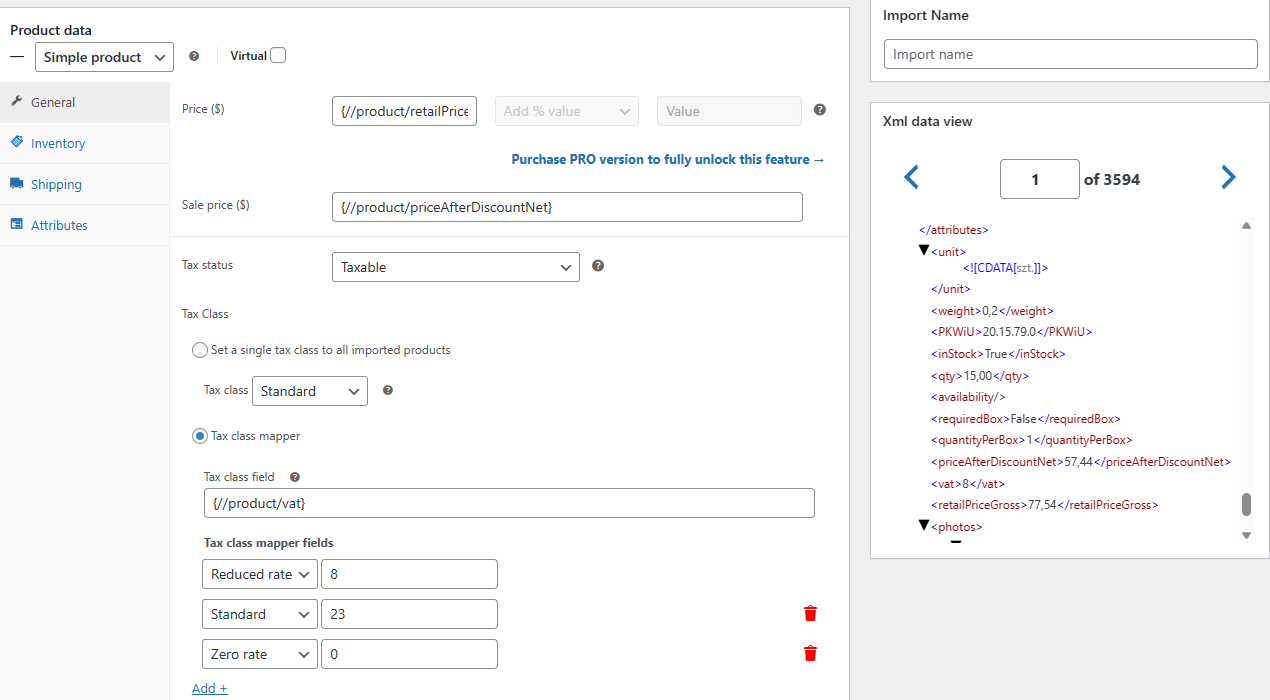Click the closing attributes XML tag
The image size is (1270, 700).
coord(954,230)
